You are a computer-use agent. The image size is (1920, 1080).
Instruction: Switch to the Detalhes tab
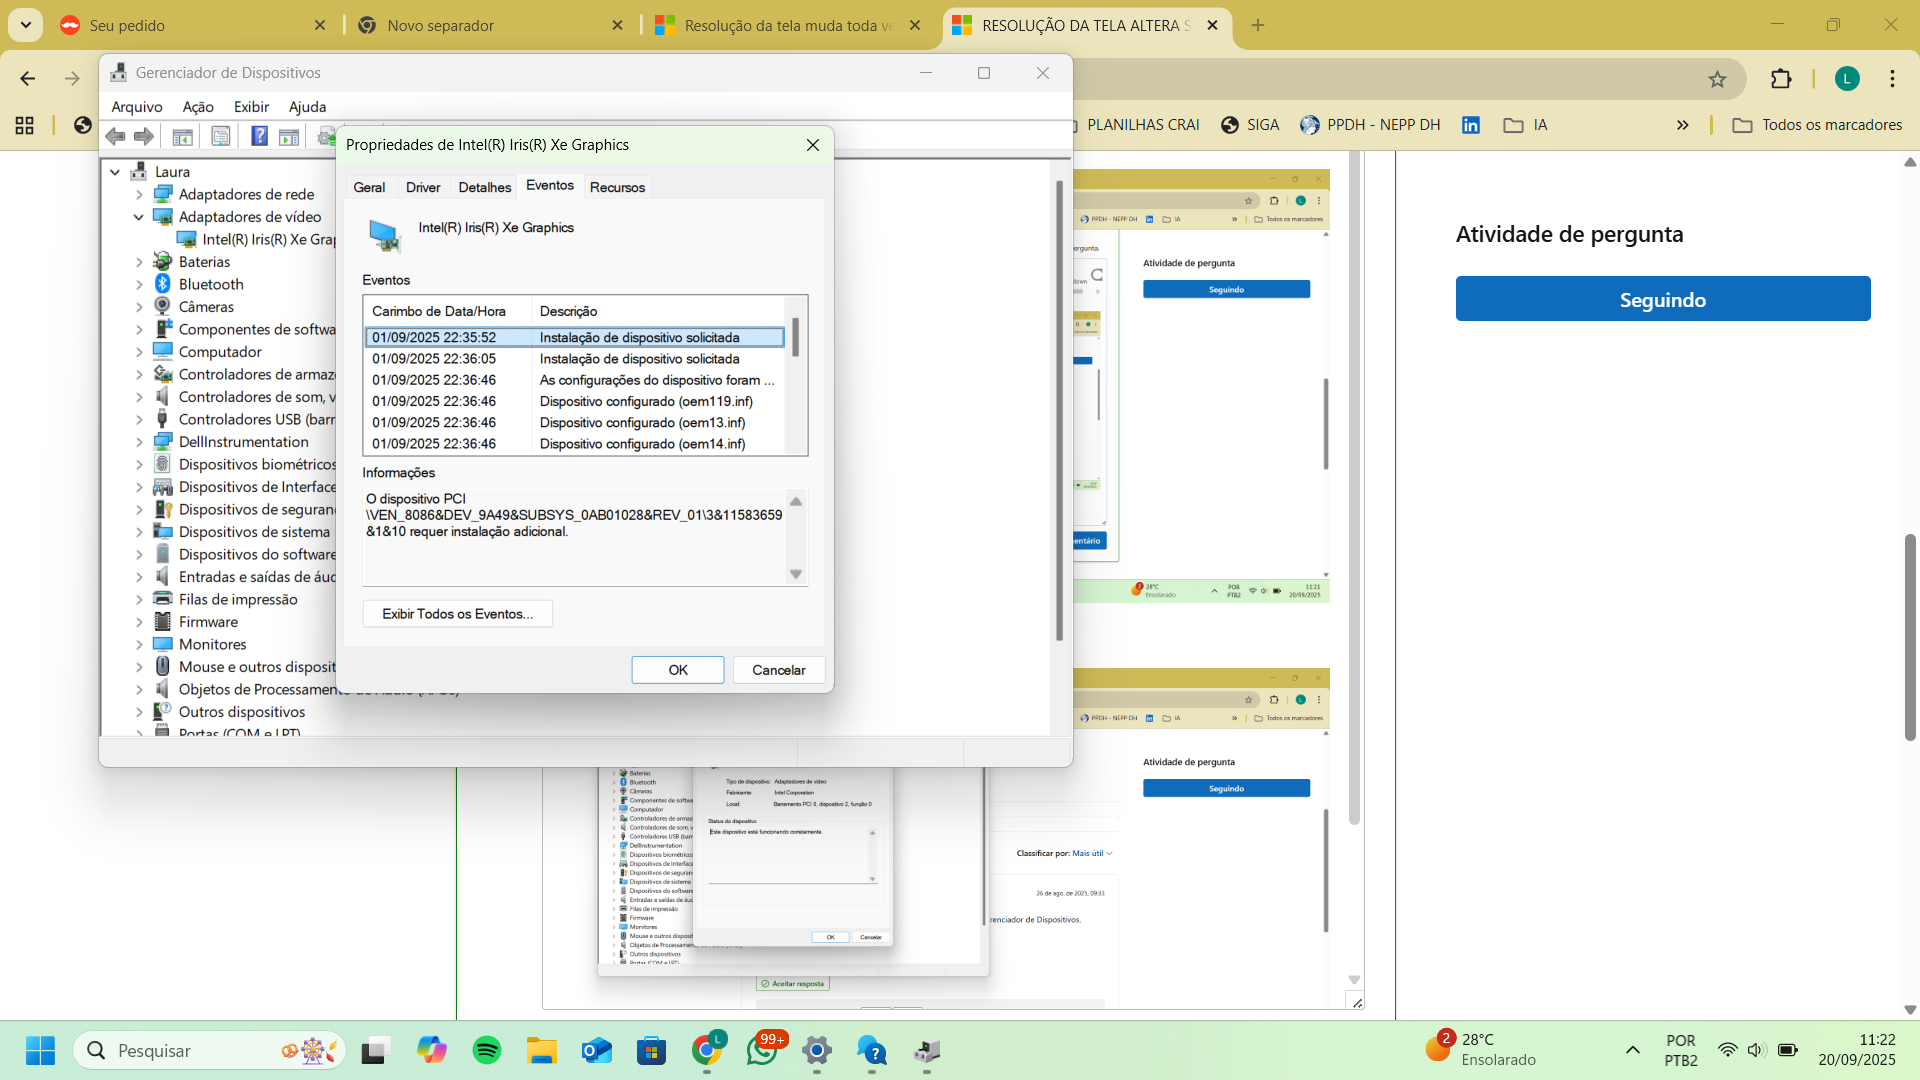tap(485, 187)
